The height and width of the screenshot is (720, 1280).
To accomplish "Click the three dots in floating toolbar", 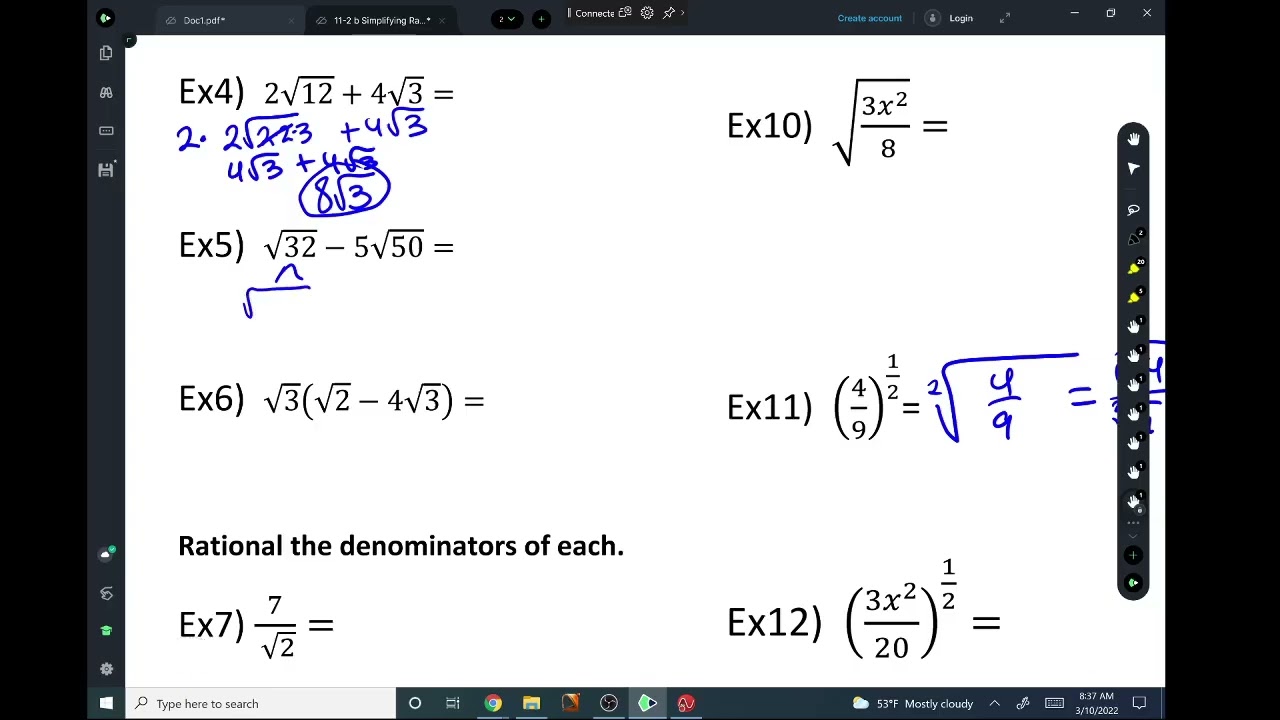I will (x=1133, y=523).
